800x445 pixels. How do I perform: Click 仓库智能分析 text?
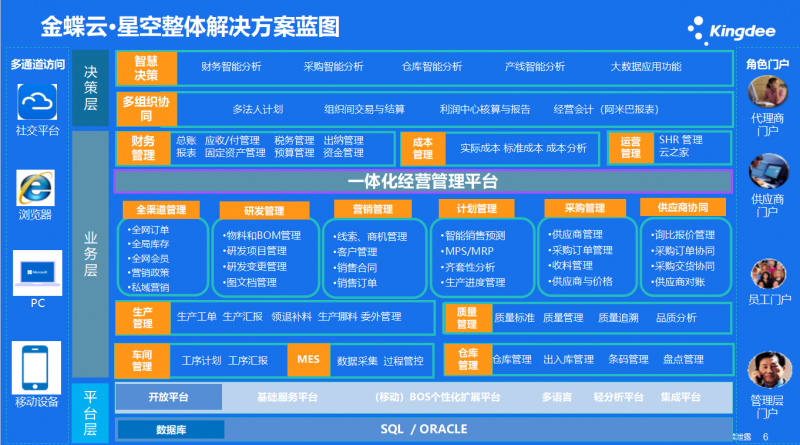[432, 67]
